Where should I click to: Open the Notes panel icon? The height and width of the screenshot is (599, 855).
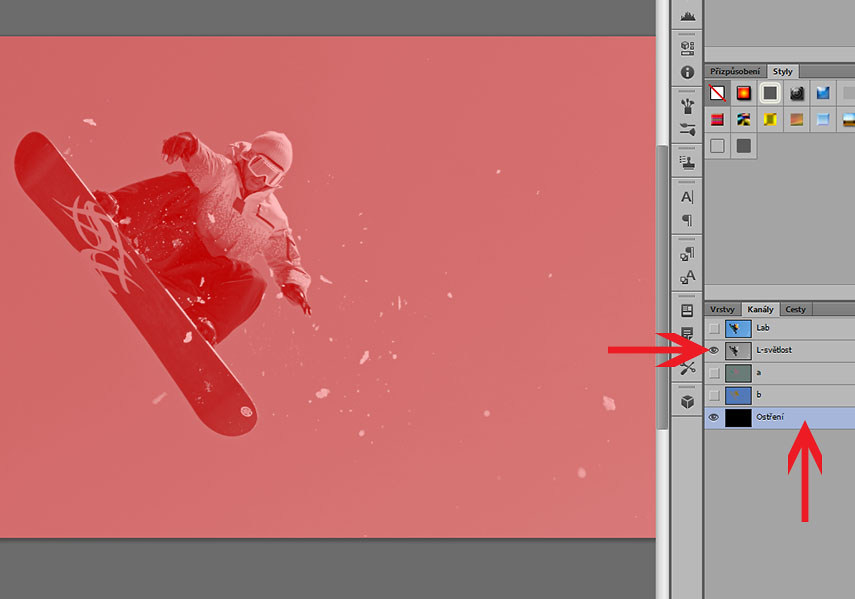pos(687,333)
